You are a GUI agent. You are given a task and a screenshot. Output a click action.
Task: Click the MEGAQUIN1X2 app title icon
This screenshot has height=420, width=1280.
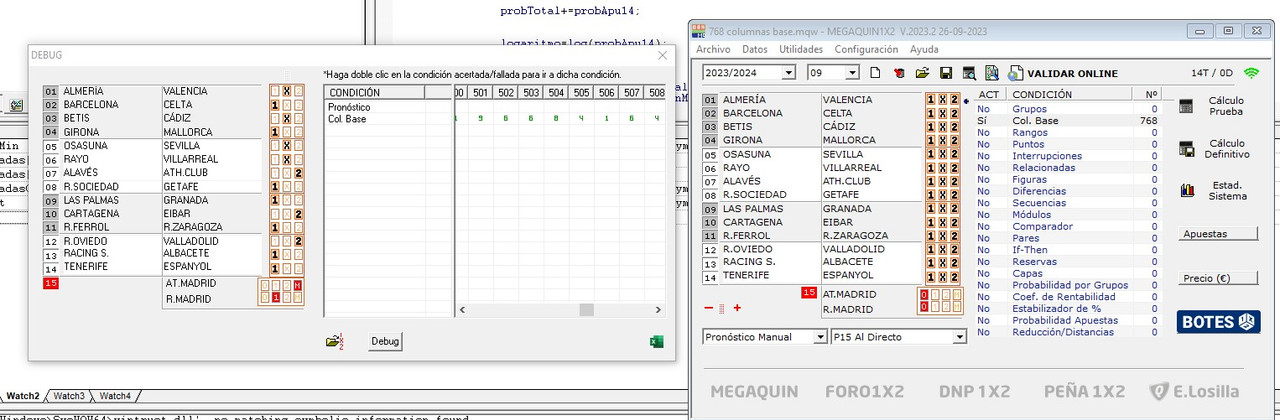[x=699, y=30]
